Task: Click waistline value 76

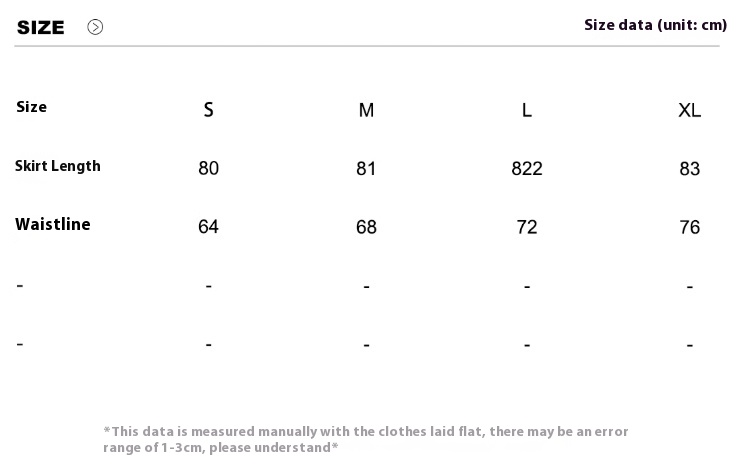Action: point(690,227)
